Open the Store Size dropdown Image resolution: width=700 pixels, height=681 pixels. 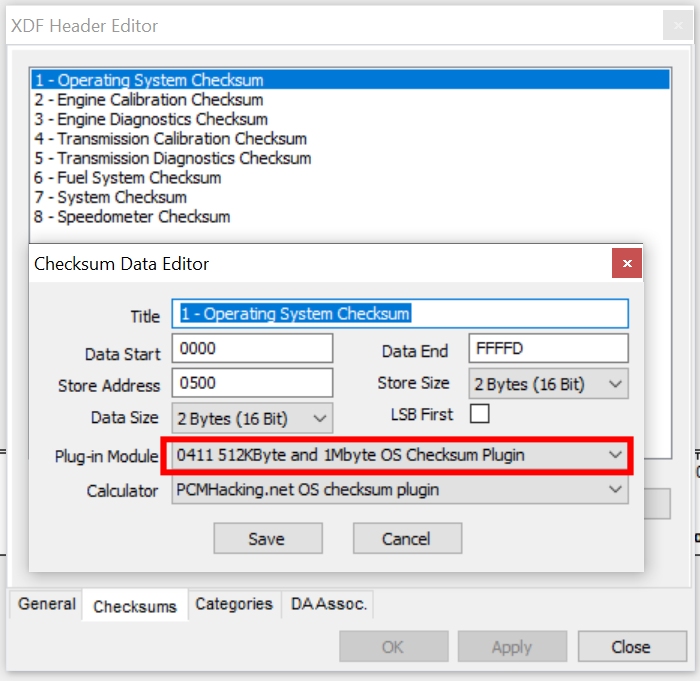[x=549, y=384]
